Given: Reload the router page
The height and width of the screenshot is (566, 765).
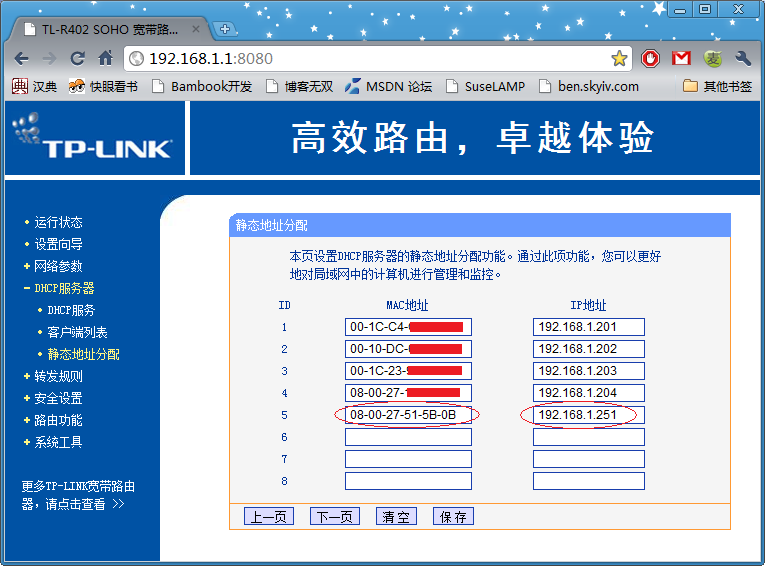Looking at the screenshot, I should click(x=78, y=59).
